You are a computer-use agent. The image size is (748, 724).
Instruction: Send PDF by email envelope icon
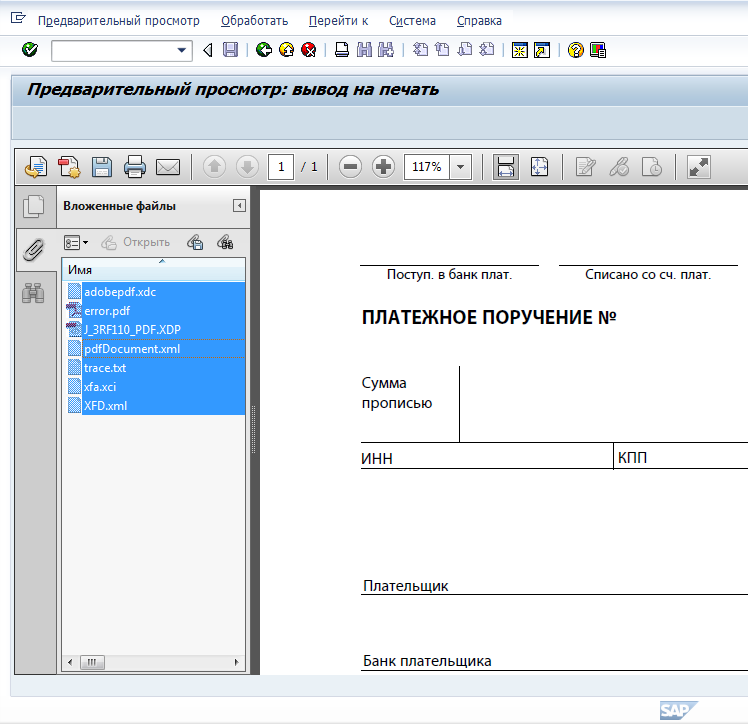tap(168, 167)
